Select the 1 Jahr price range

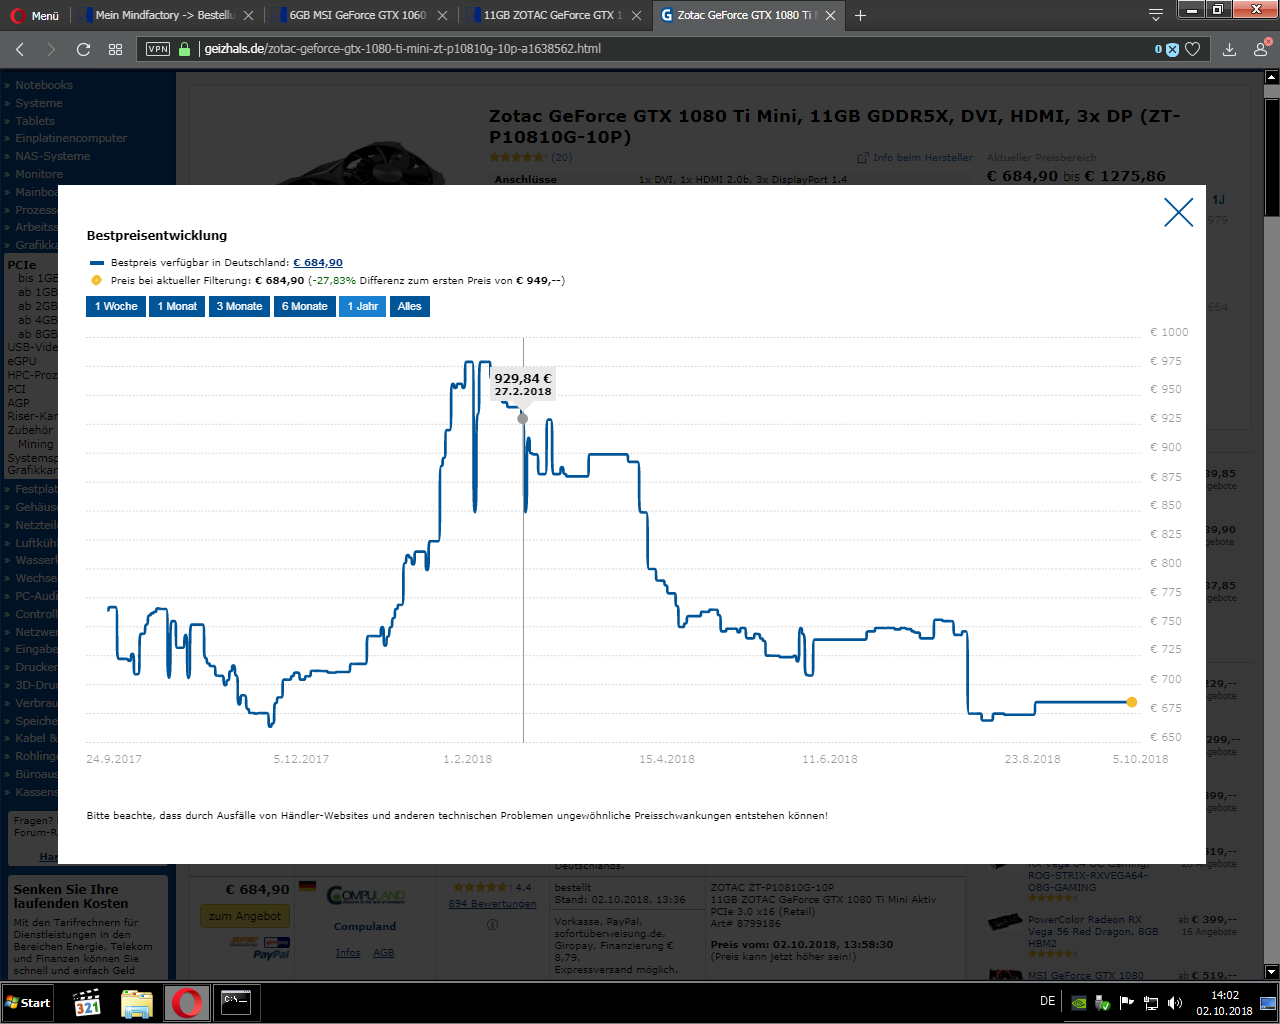(x=363, y=306)
